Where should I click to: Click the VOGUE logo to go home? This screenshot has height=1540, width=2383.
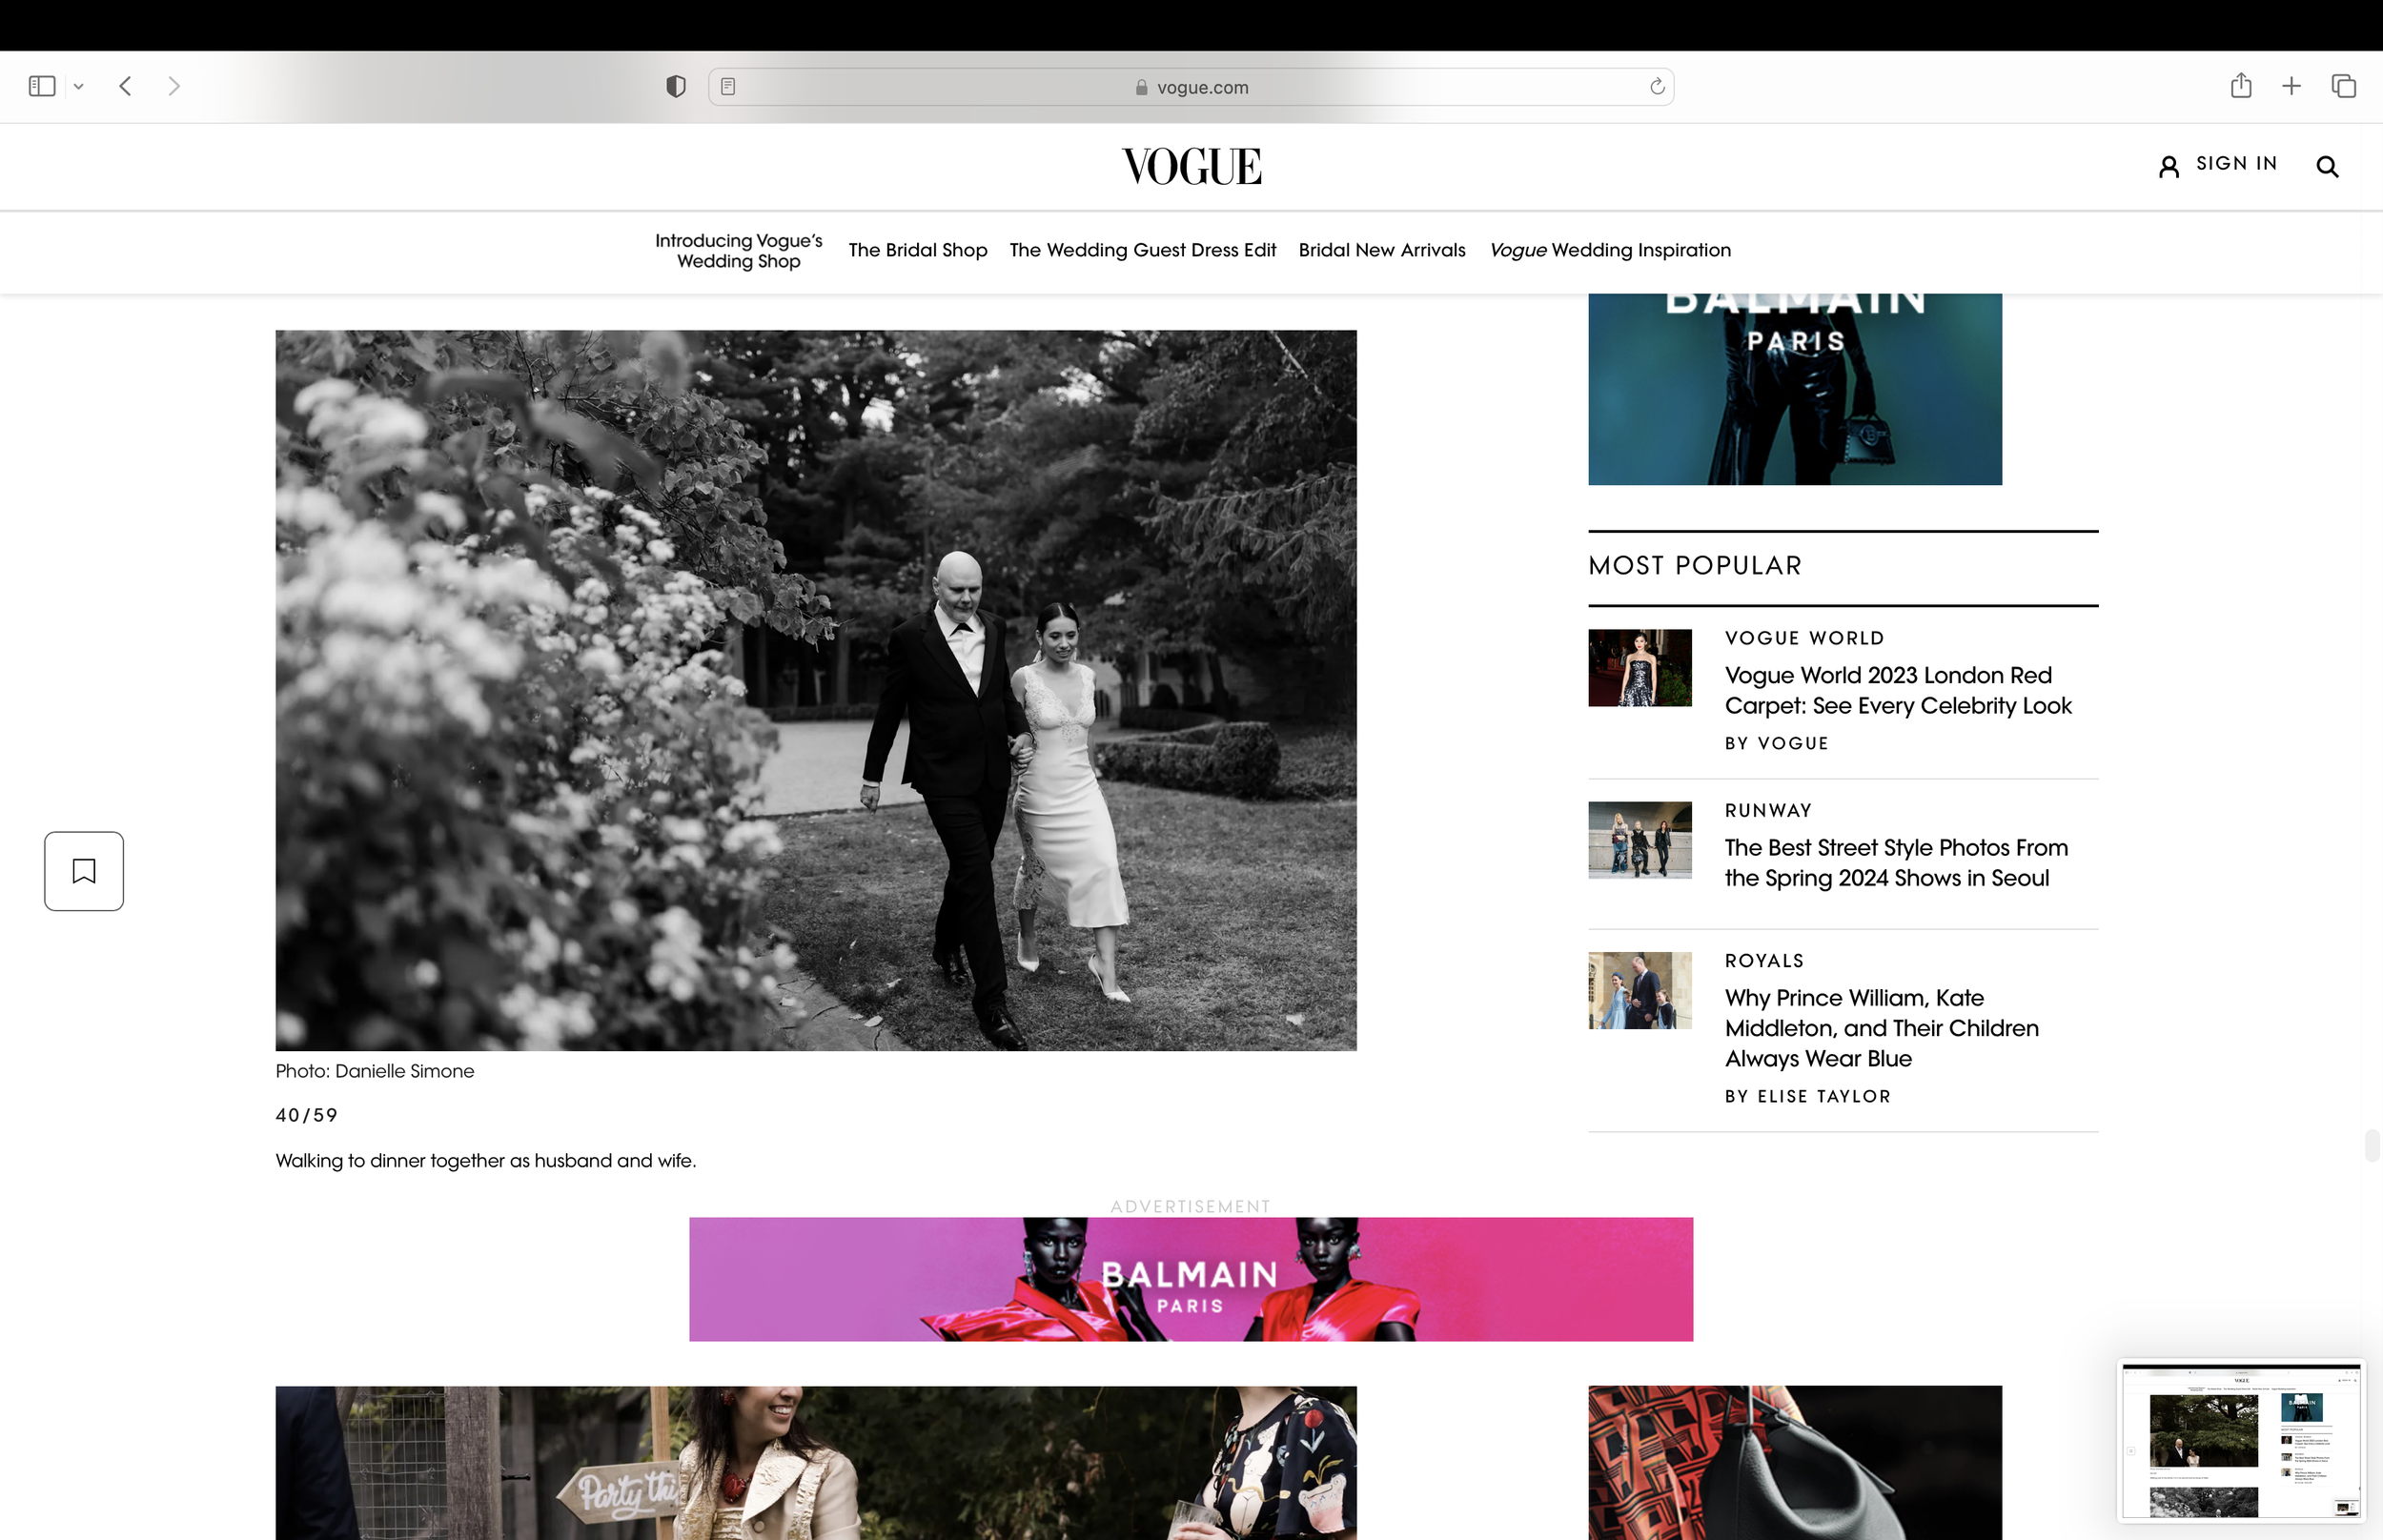(1191, 166)
